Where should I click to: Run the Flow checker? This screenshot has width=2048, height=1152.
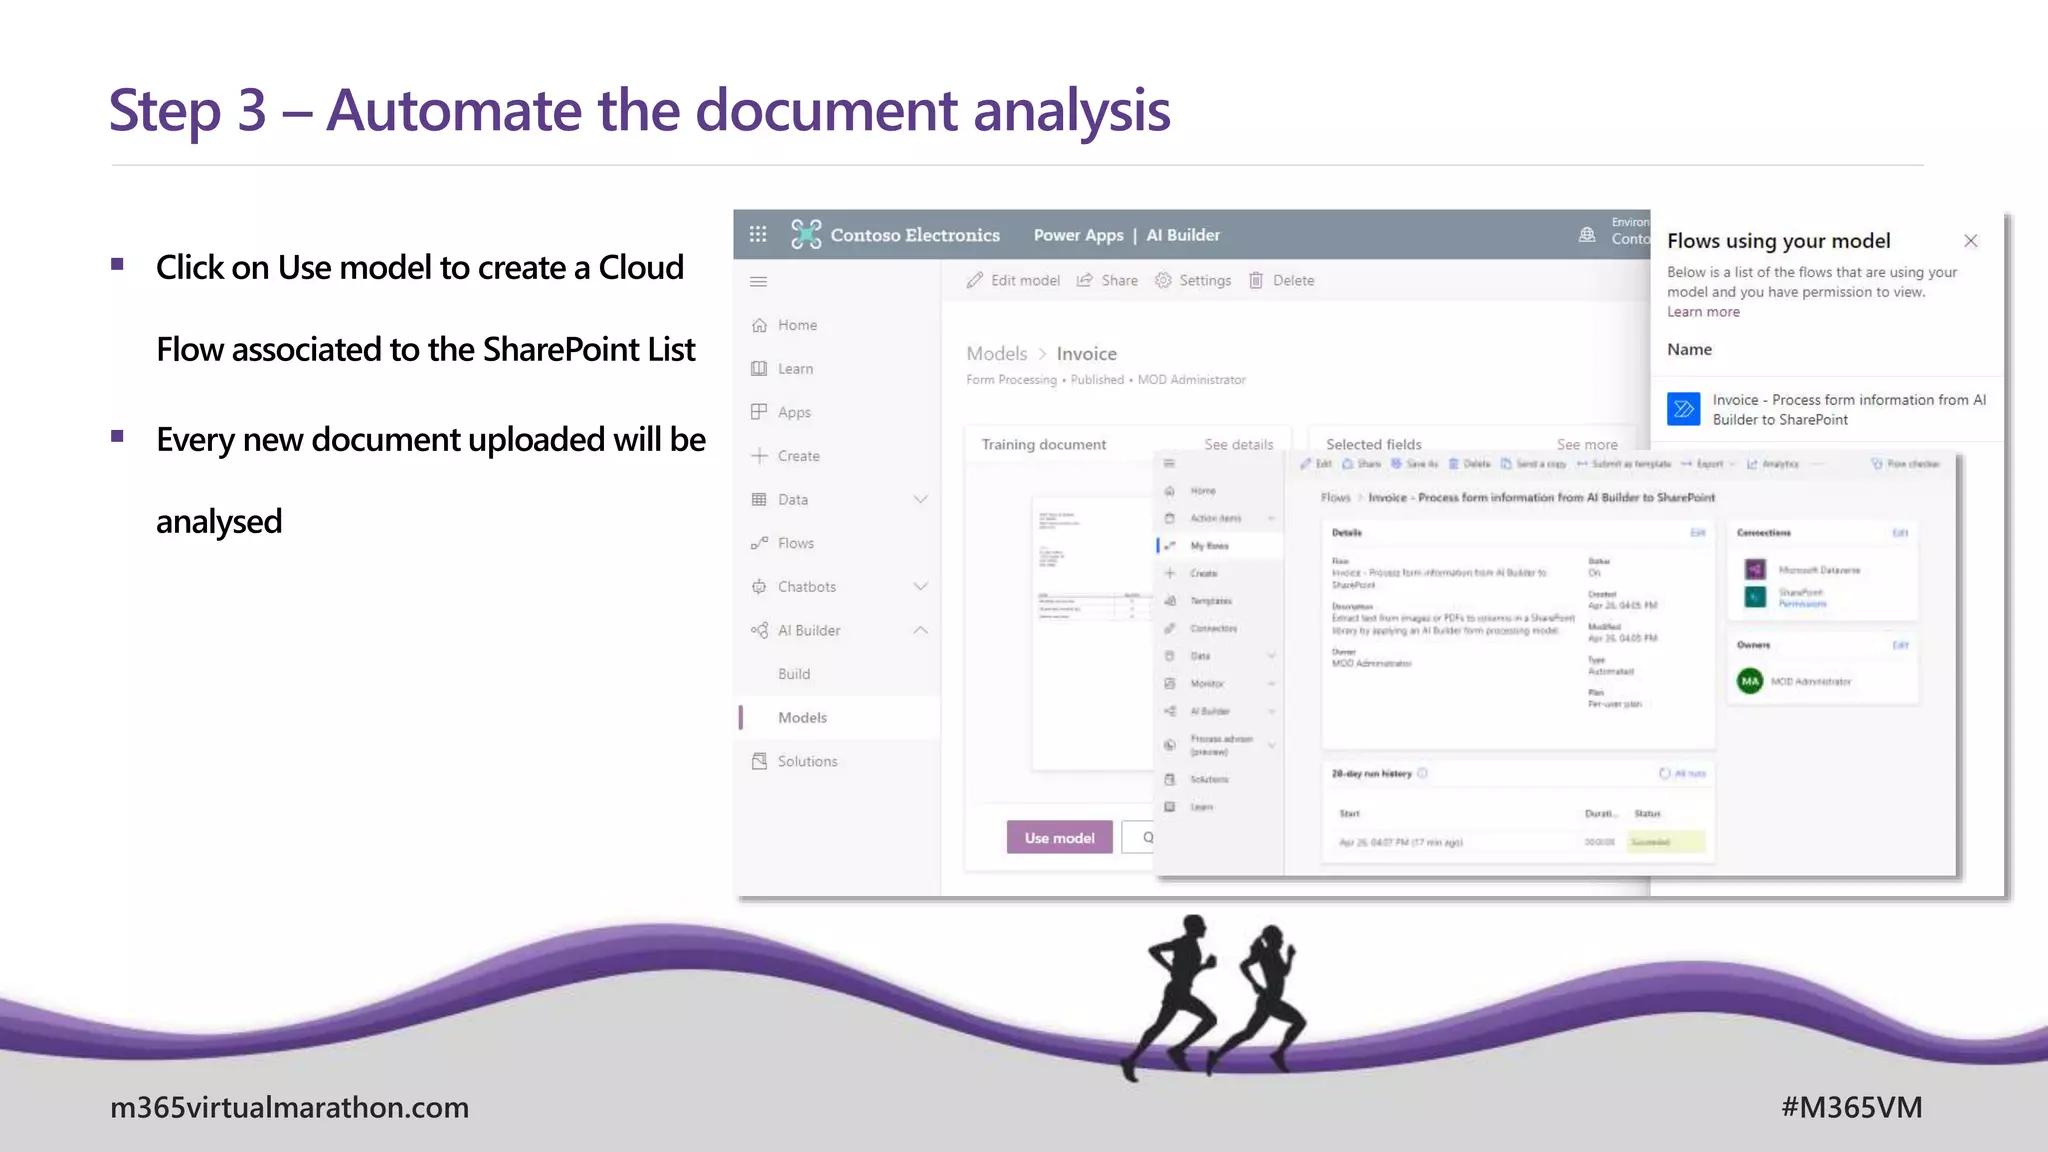click(x=1905, y=464)
